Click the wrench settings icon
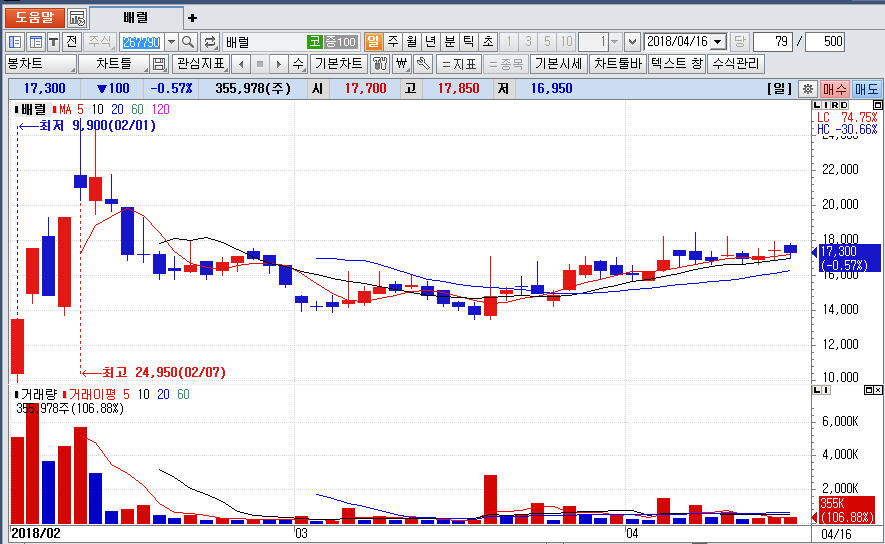The width and height of the screenshot is (885, 544). (423, 64)
